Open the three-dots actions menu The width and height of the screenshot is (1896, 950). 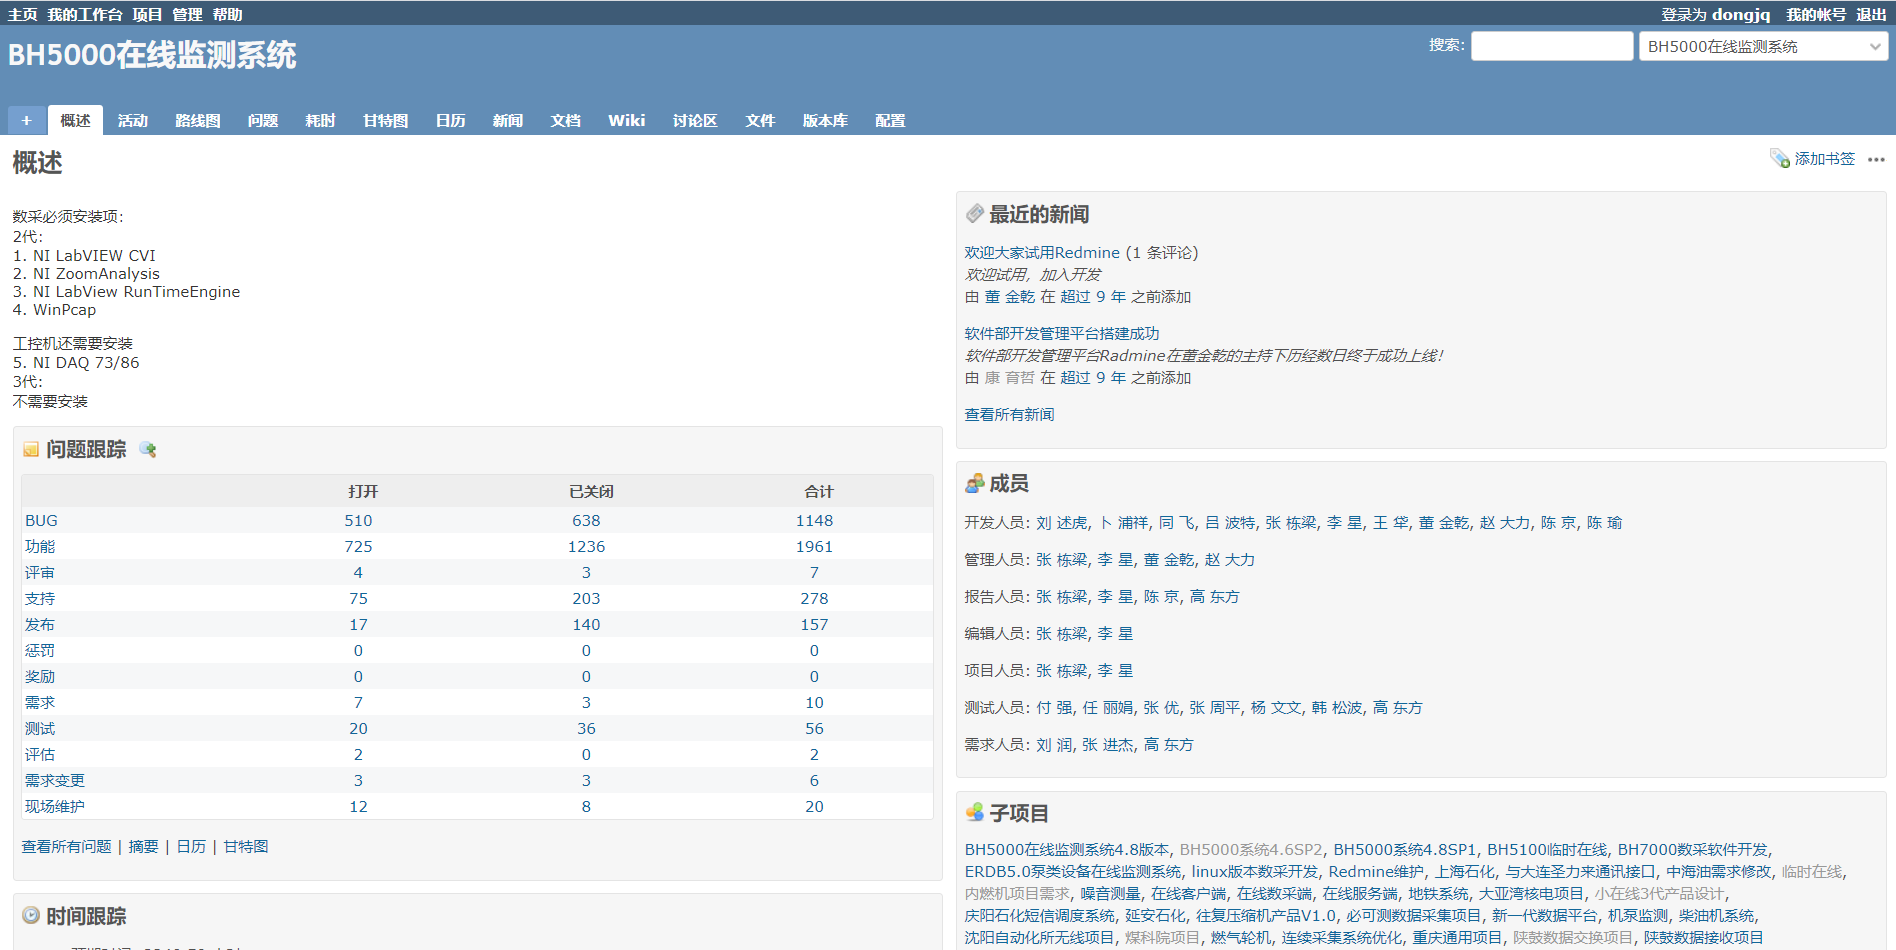point(1876,160)
